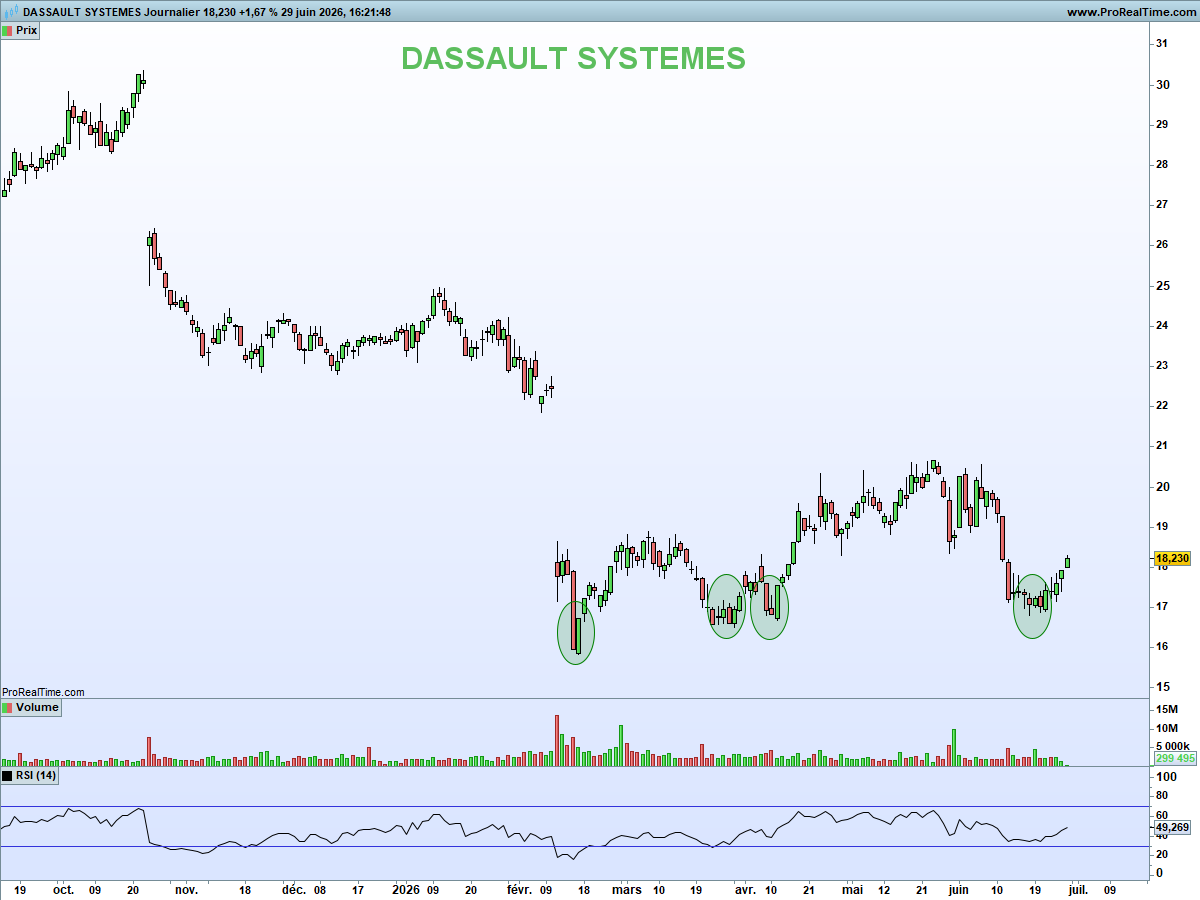Click the volume value 299 495

click(1174, 759)
